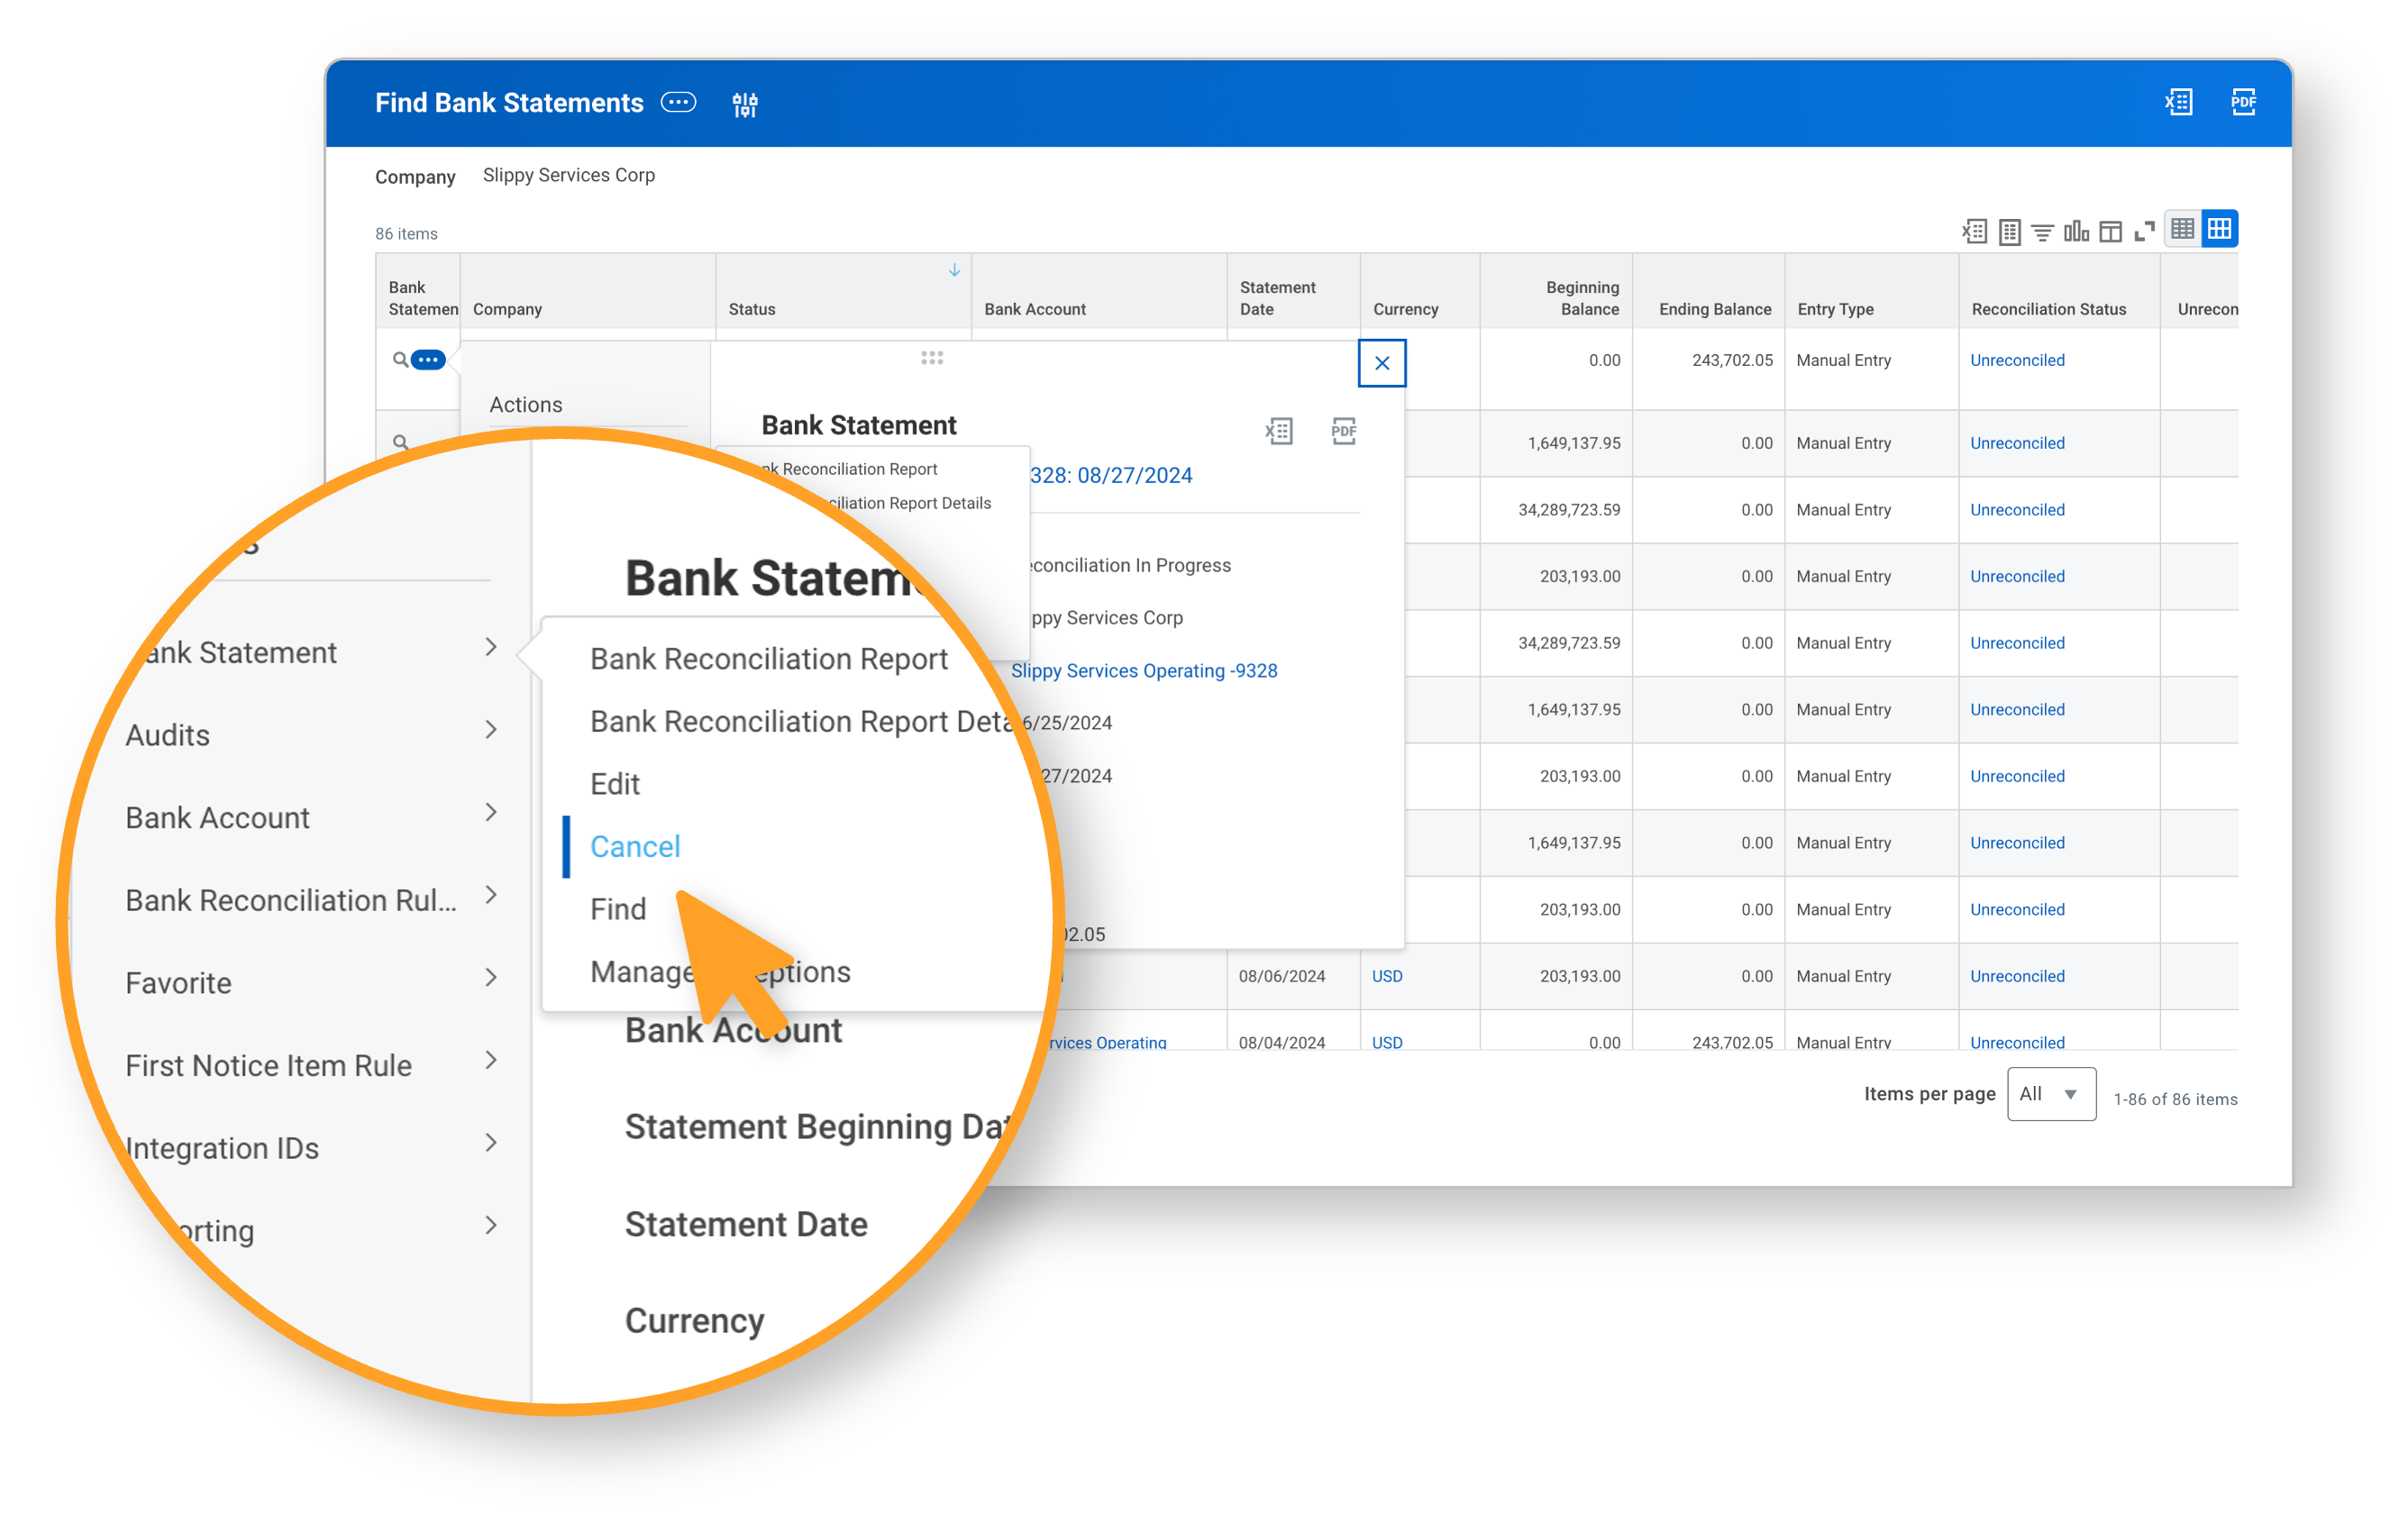
Task: Click the Actions heading in the popup
Action: pyautogui.click(x=526, y=404)
